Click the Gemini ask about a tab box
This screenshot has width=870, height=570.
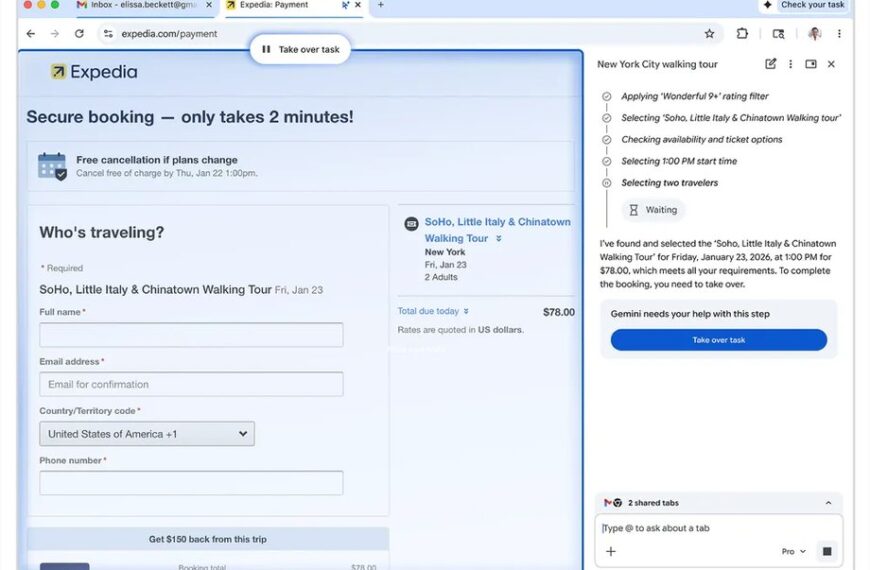tap(719, 528)
